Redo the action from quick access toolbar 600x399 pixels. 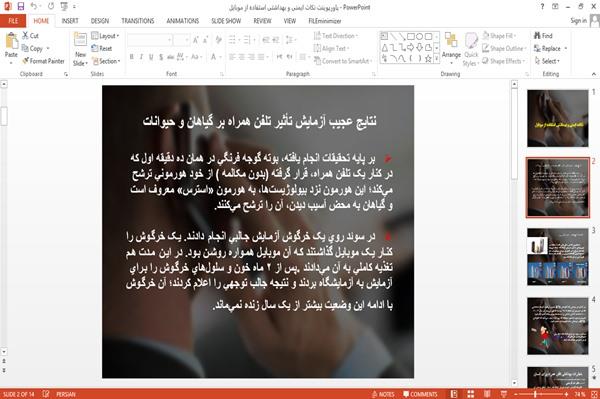[x=51, y=7]
